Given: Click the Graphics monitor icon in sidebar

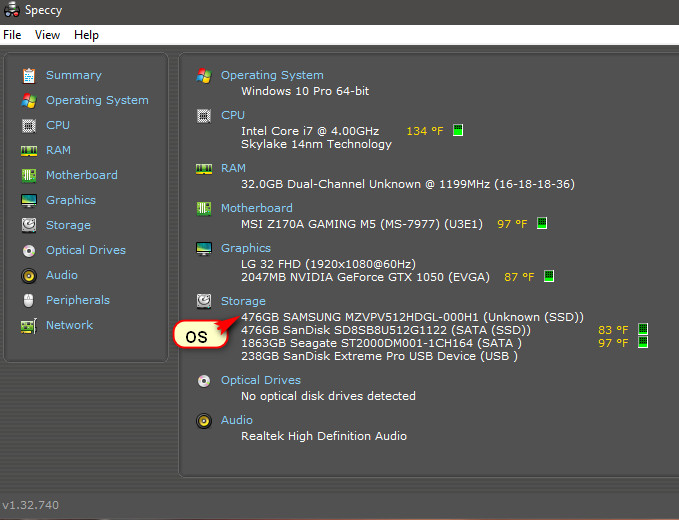Looking at the screenshot, I should (x=29, y=200).
